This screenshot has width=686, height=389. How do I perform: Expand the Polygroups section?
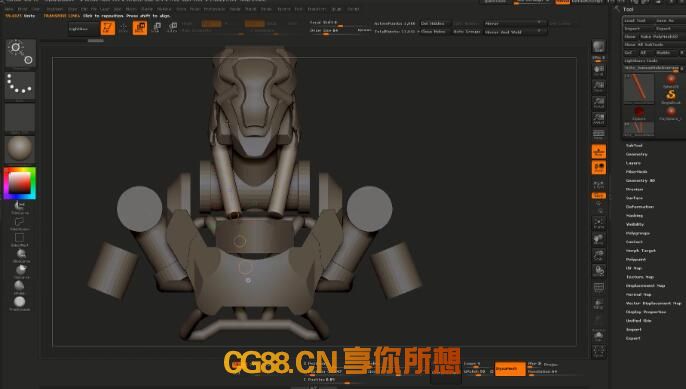[638, 233]
